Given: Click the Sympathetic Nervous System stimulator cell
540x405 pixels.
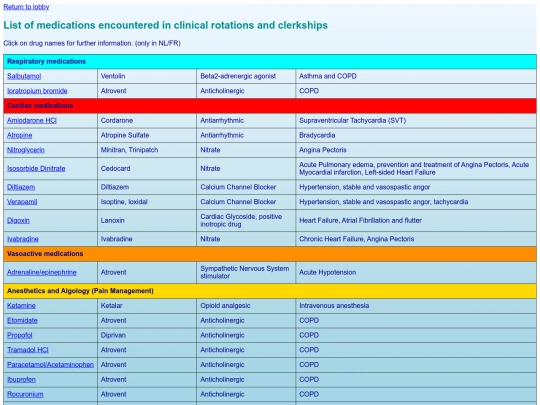Looking at the screenshot, I should click(246, 272).
